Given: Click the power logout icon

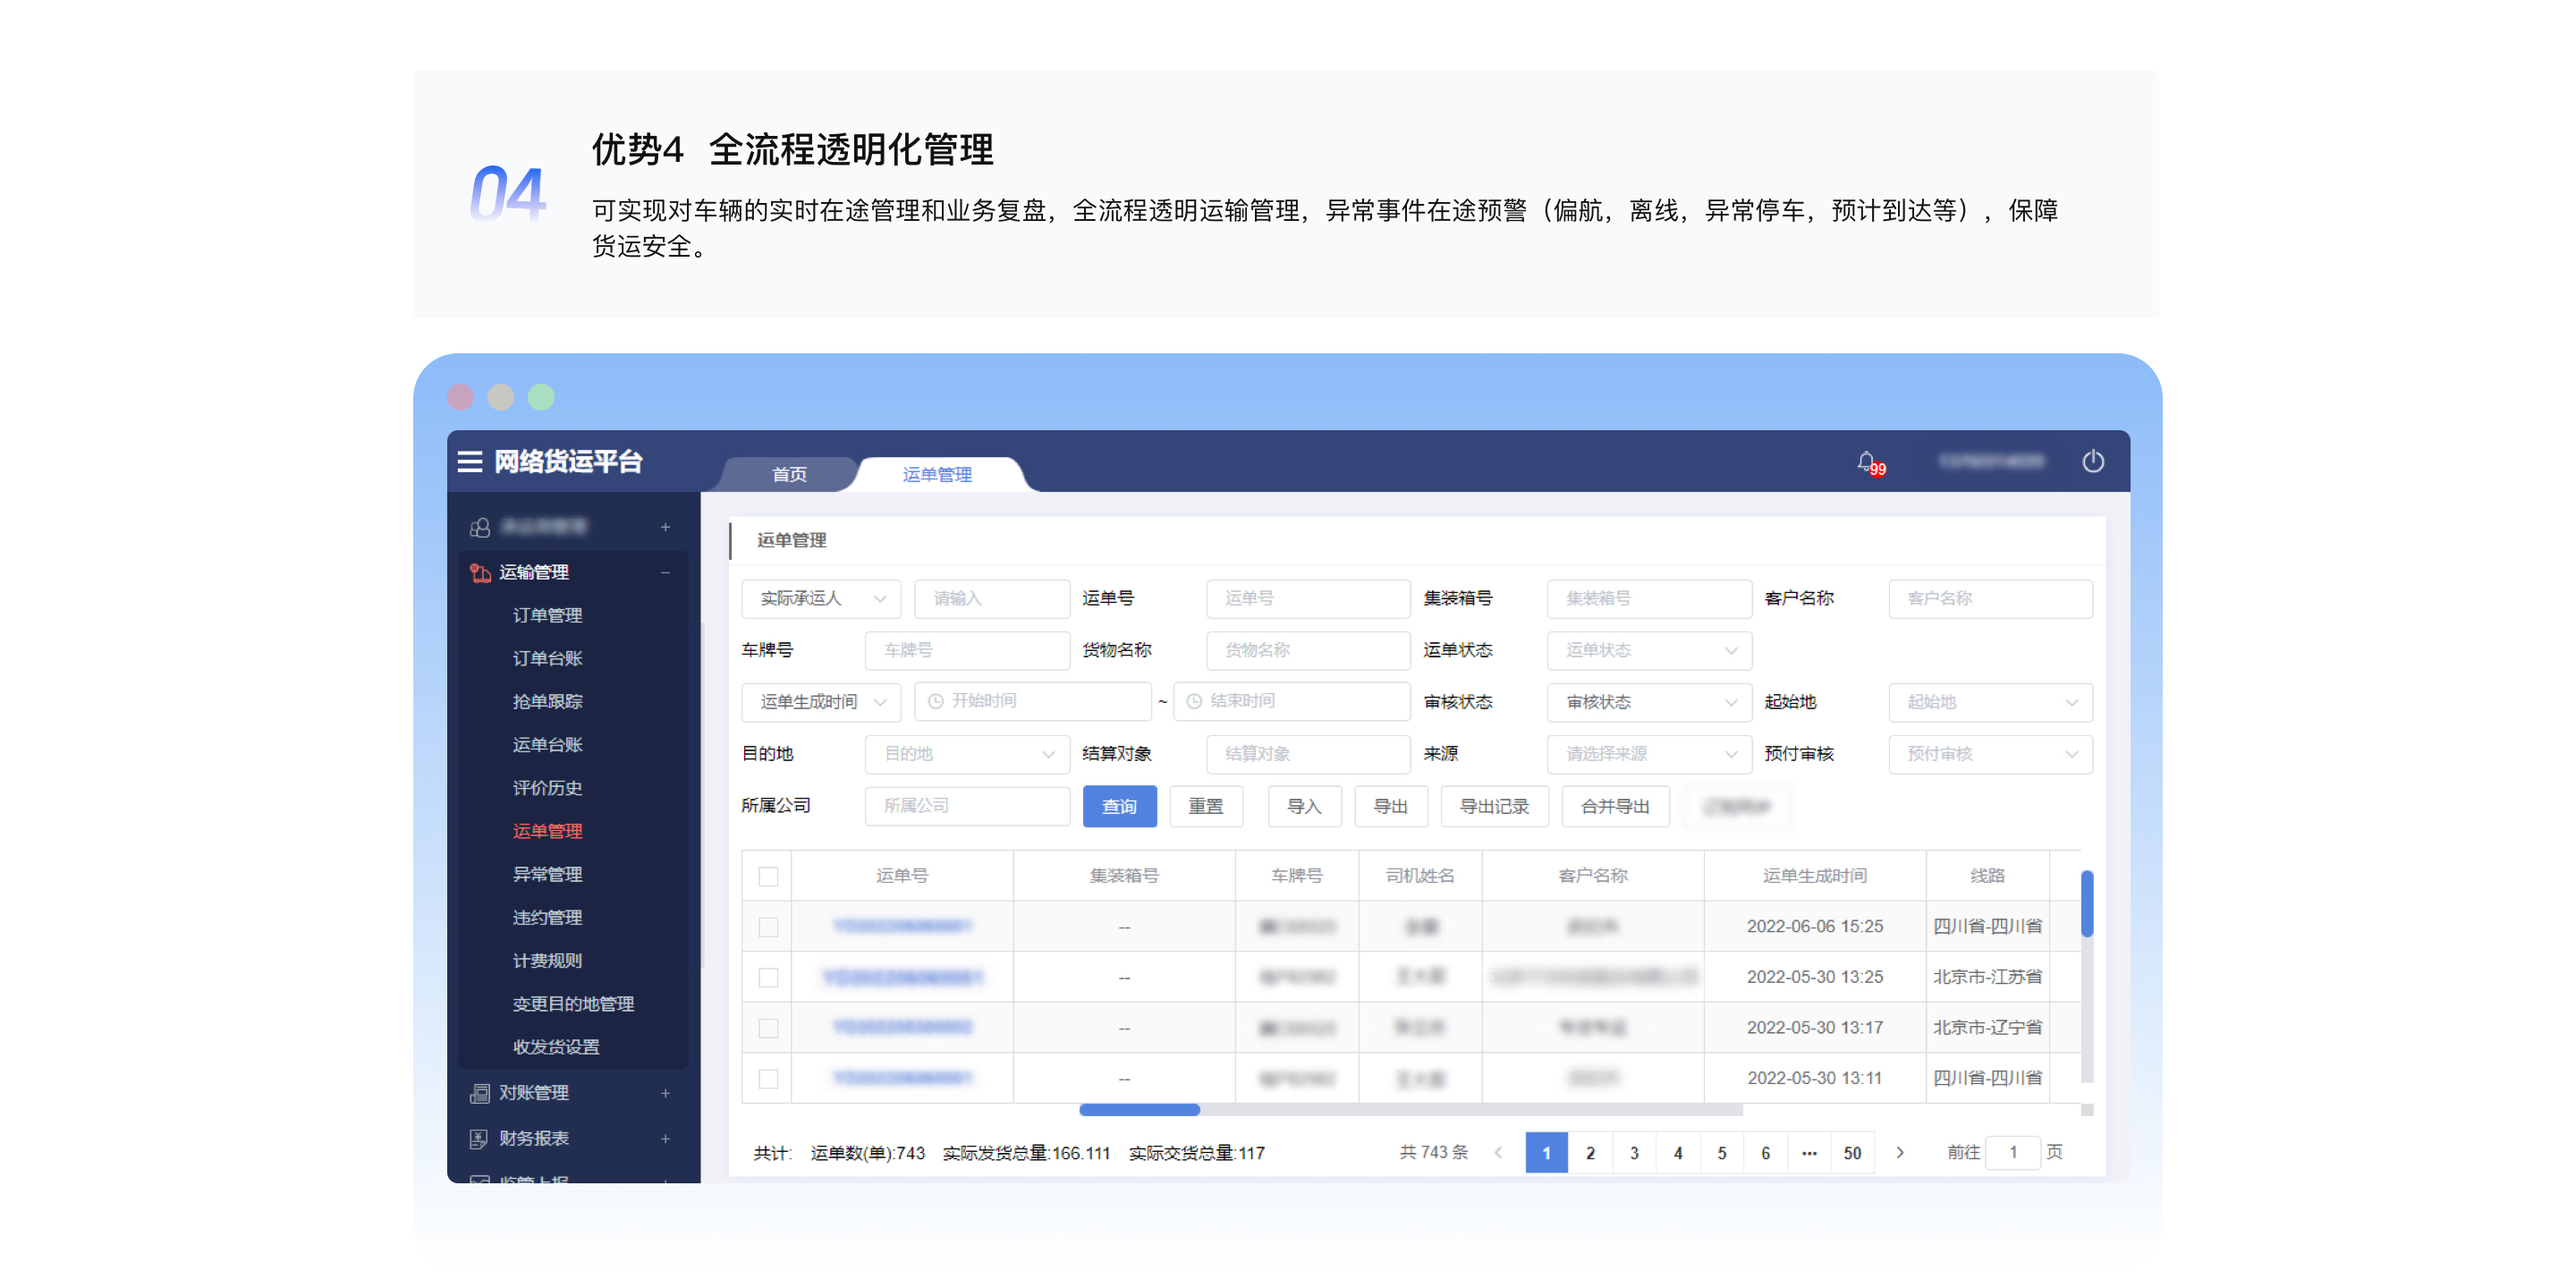Looking at the screenshot, I should pos(2092,461).
